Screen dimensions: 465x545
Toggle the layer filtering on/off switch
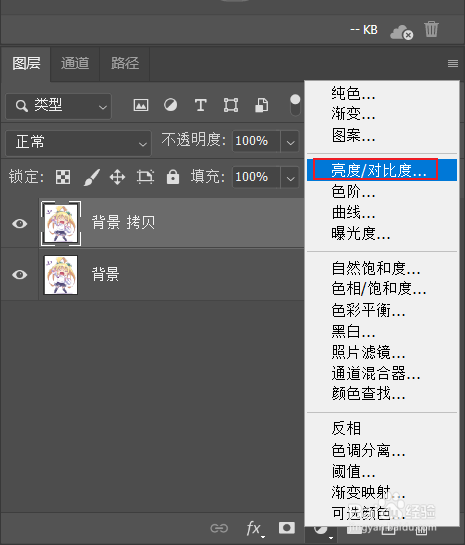tap(295, 105)
